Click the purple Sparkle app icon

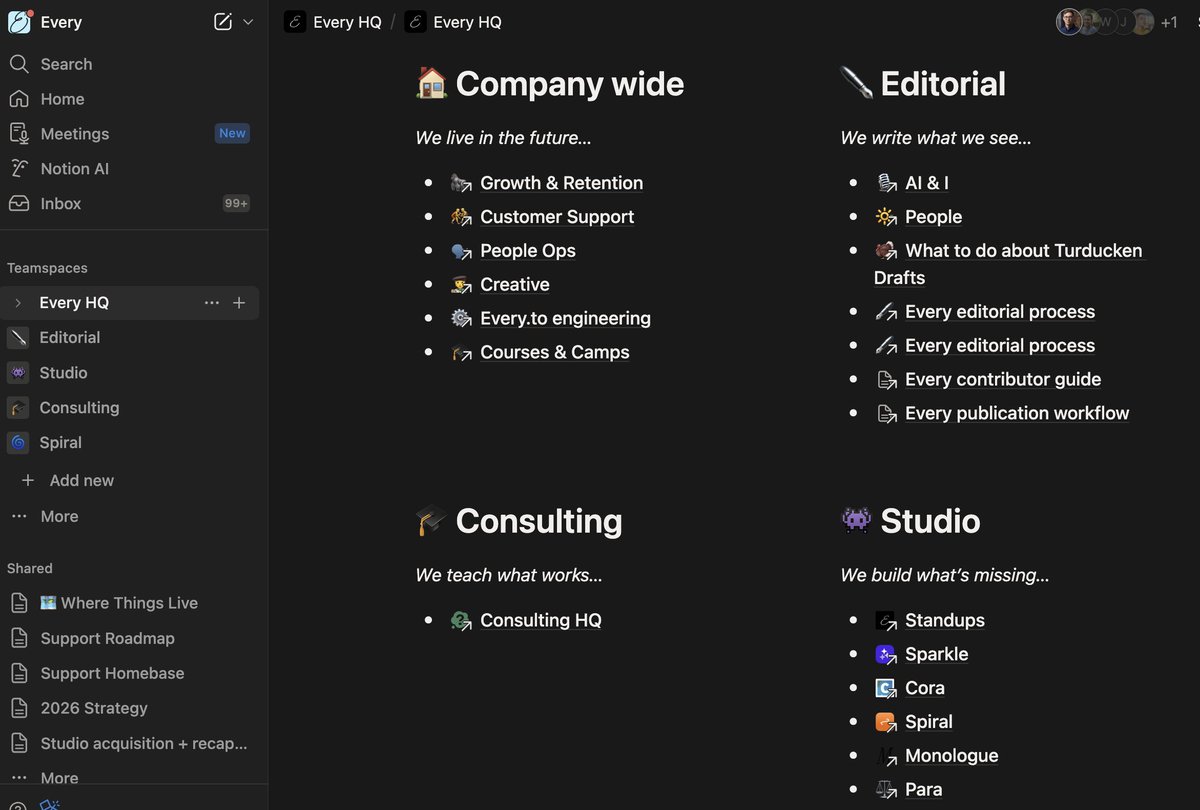click(886, 655)
